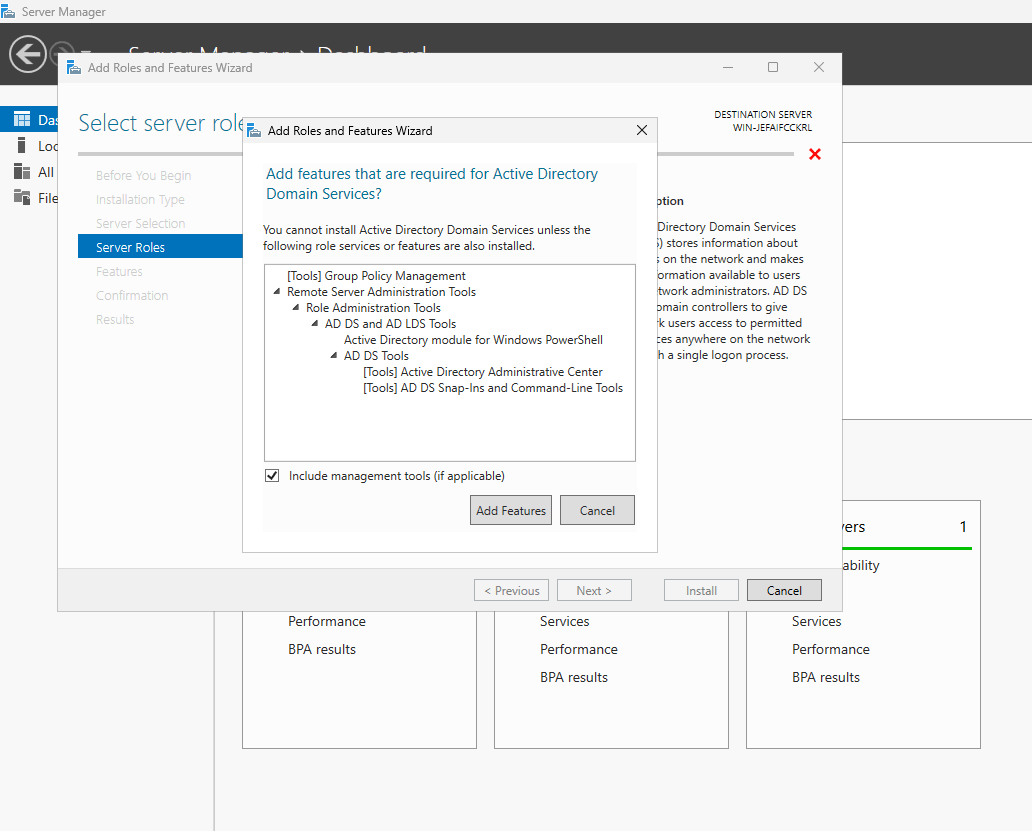Click the inner wizard dialog title icon
The width and height of the screenshot is (1032, 831).
253,131
